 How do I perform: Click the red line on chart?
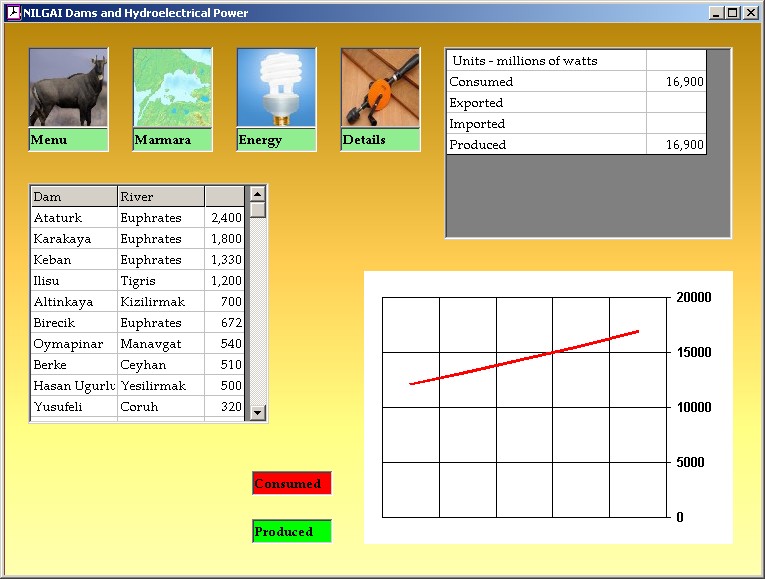525,358
